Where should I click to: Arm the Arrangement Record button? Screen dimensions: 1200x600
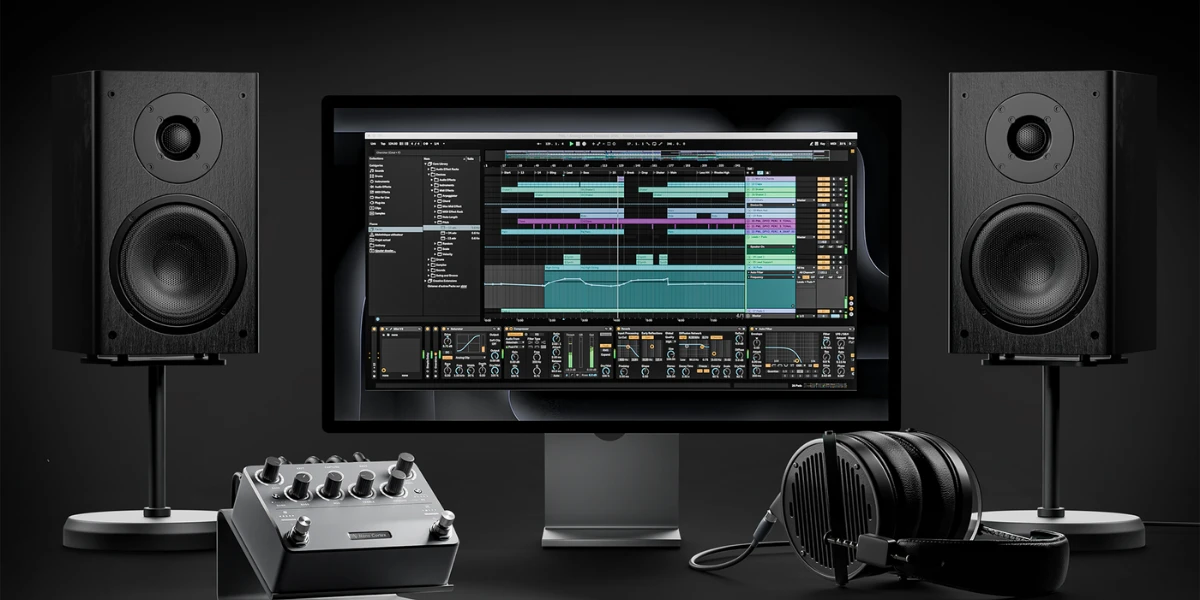(584, 144)
